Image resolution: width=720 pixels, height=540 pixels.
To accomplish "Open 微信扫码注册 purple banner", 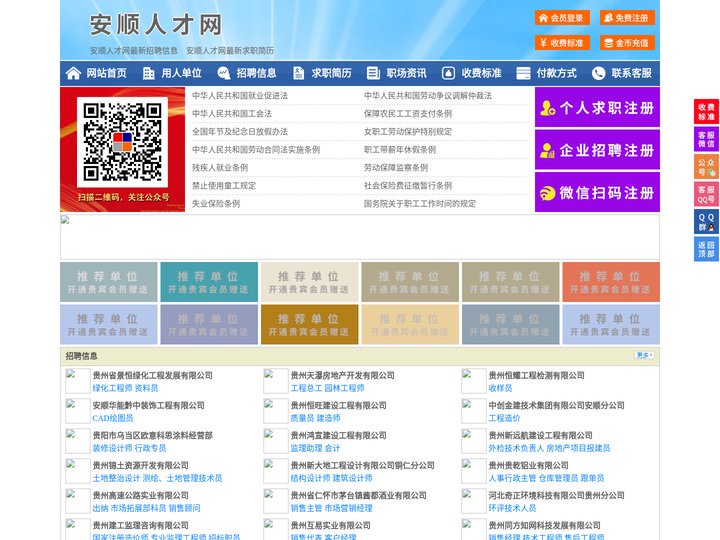I will point(597,192).
